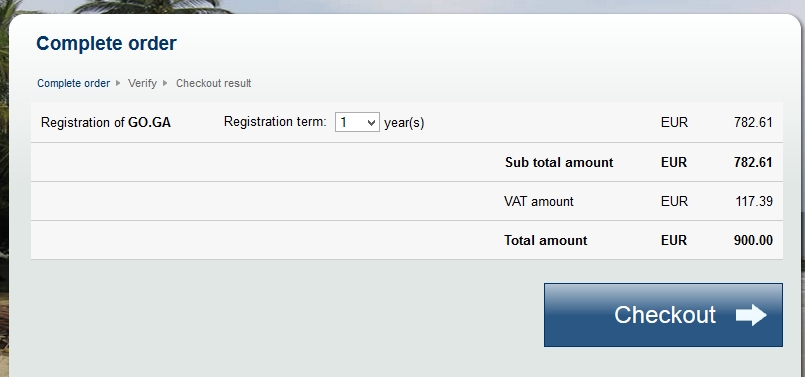Click the breadcrumb arrow after Complete order

pos(118,83)
